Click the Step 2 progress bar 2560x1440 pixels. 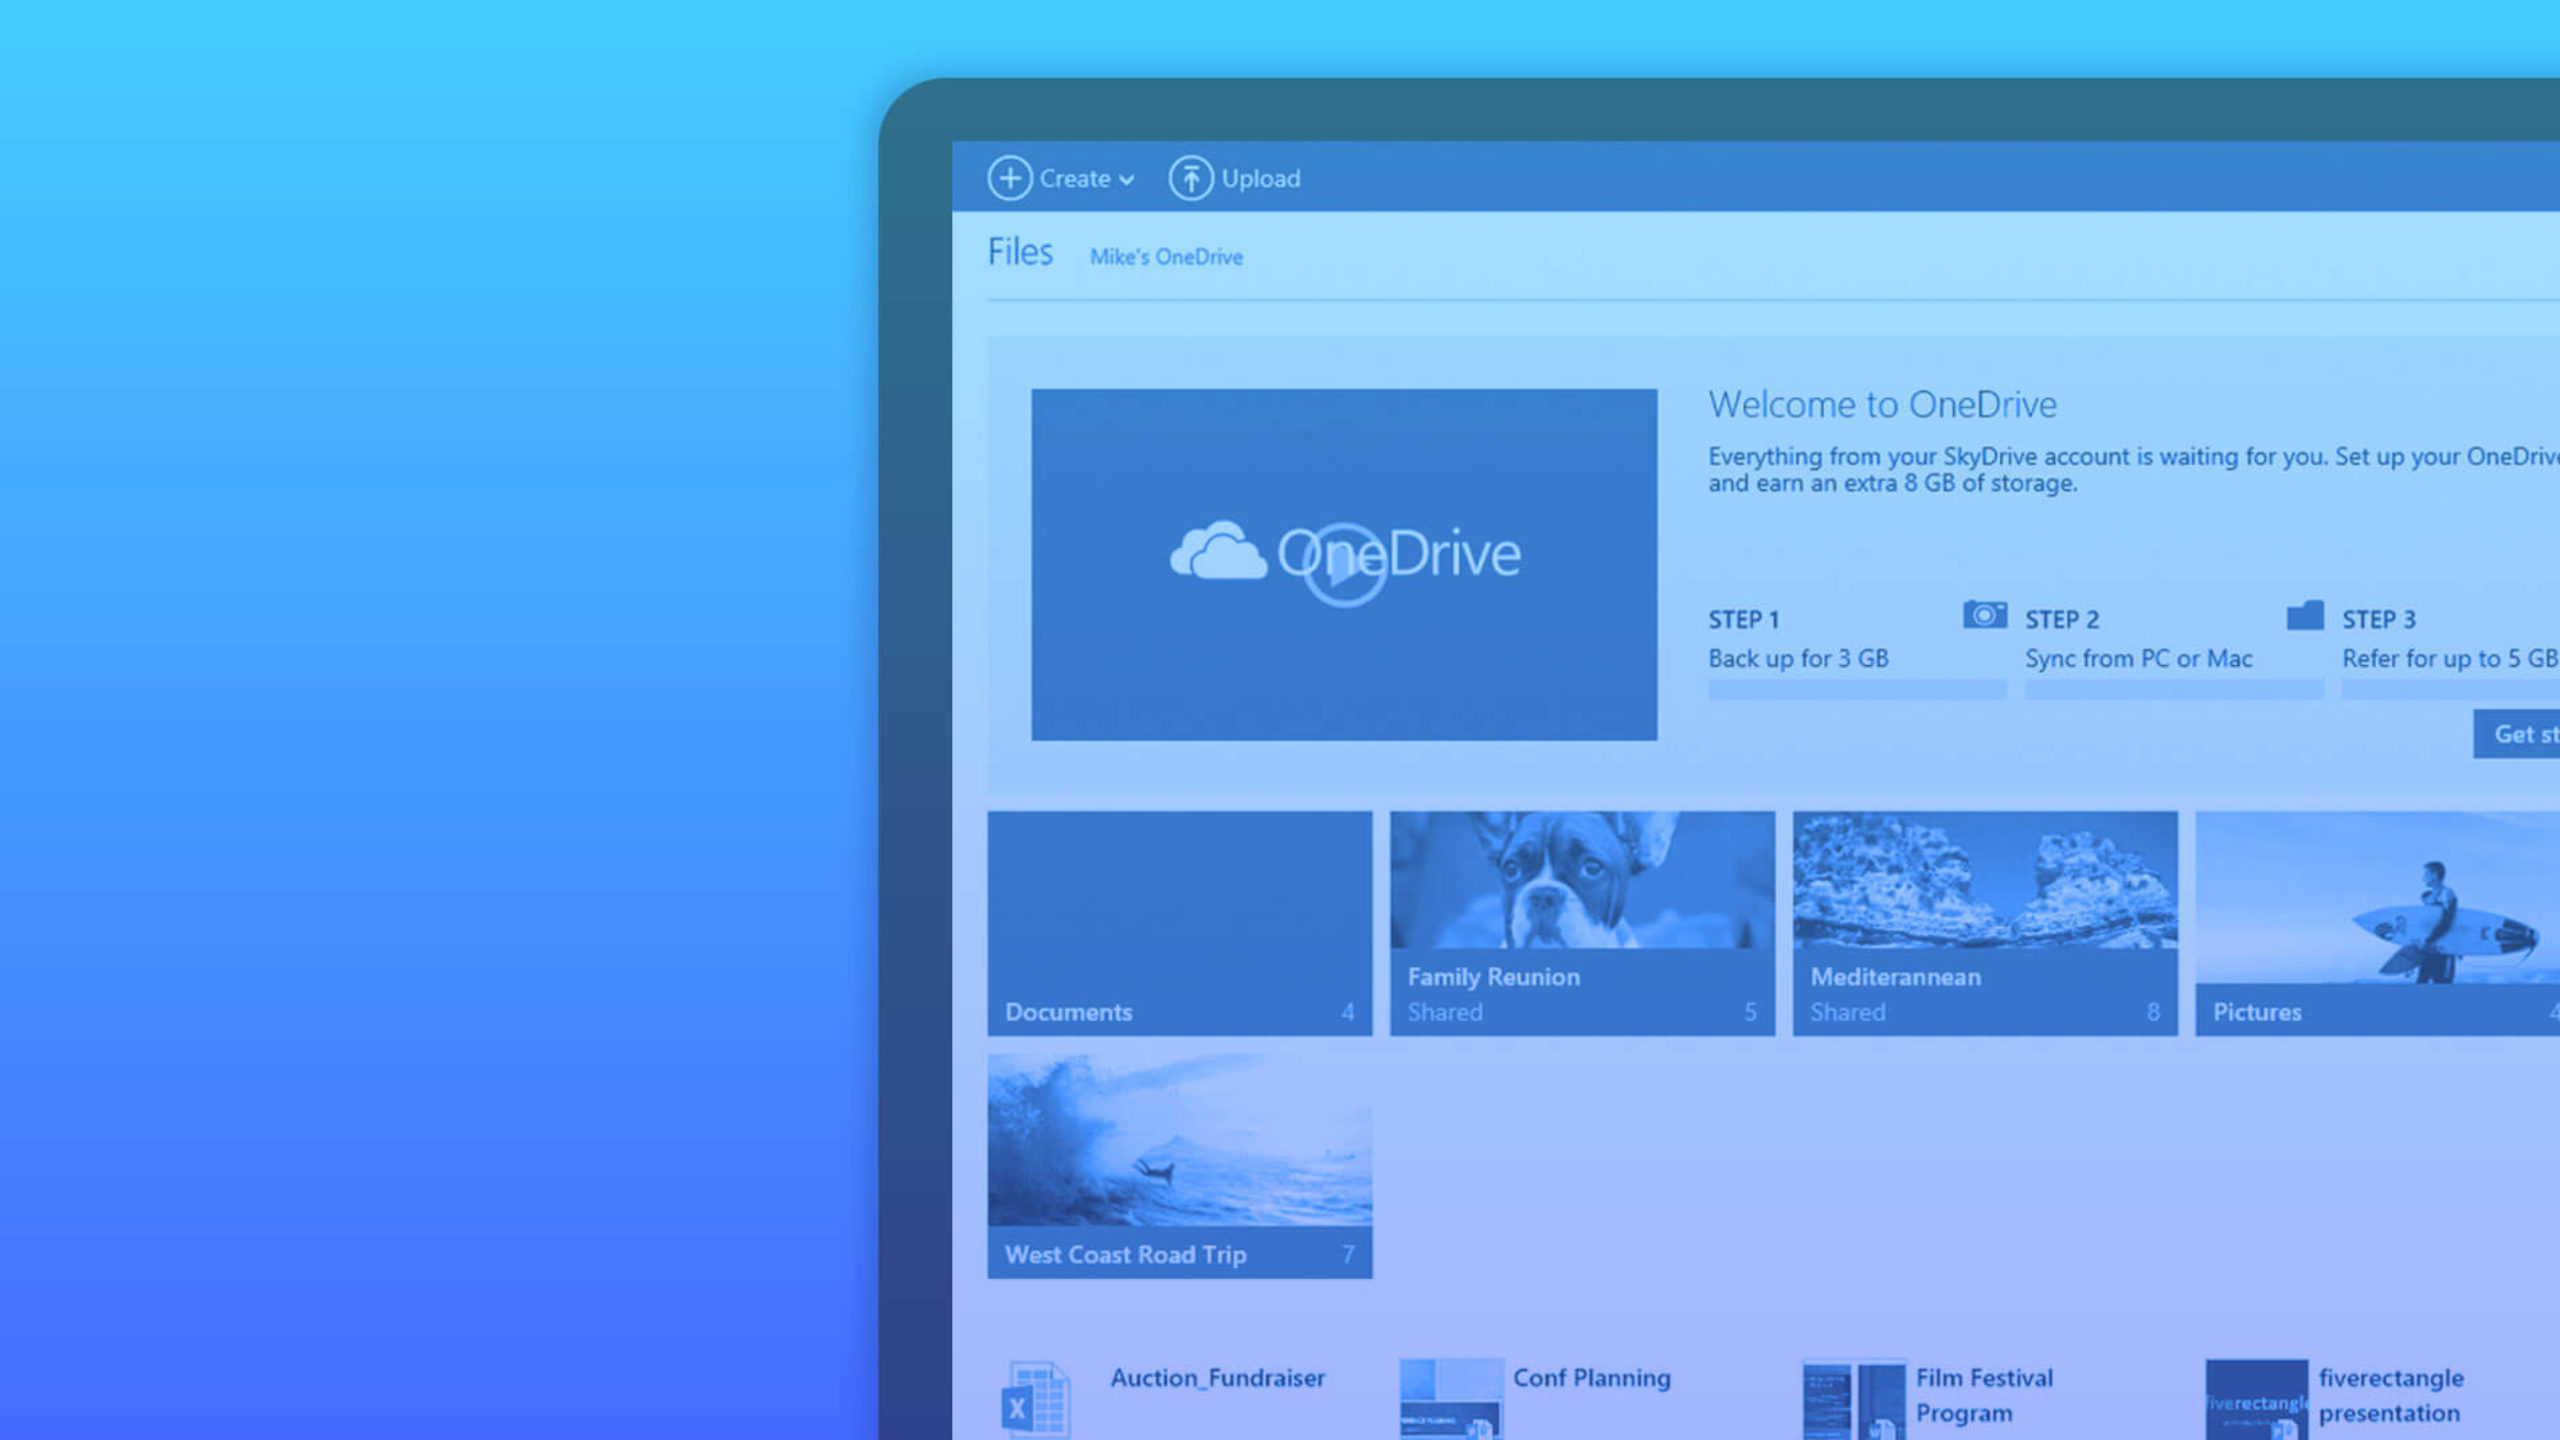[x=2174, y=689]
